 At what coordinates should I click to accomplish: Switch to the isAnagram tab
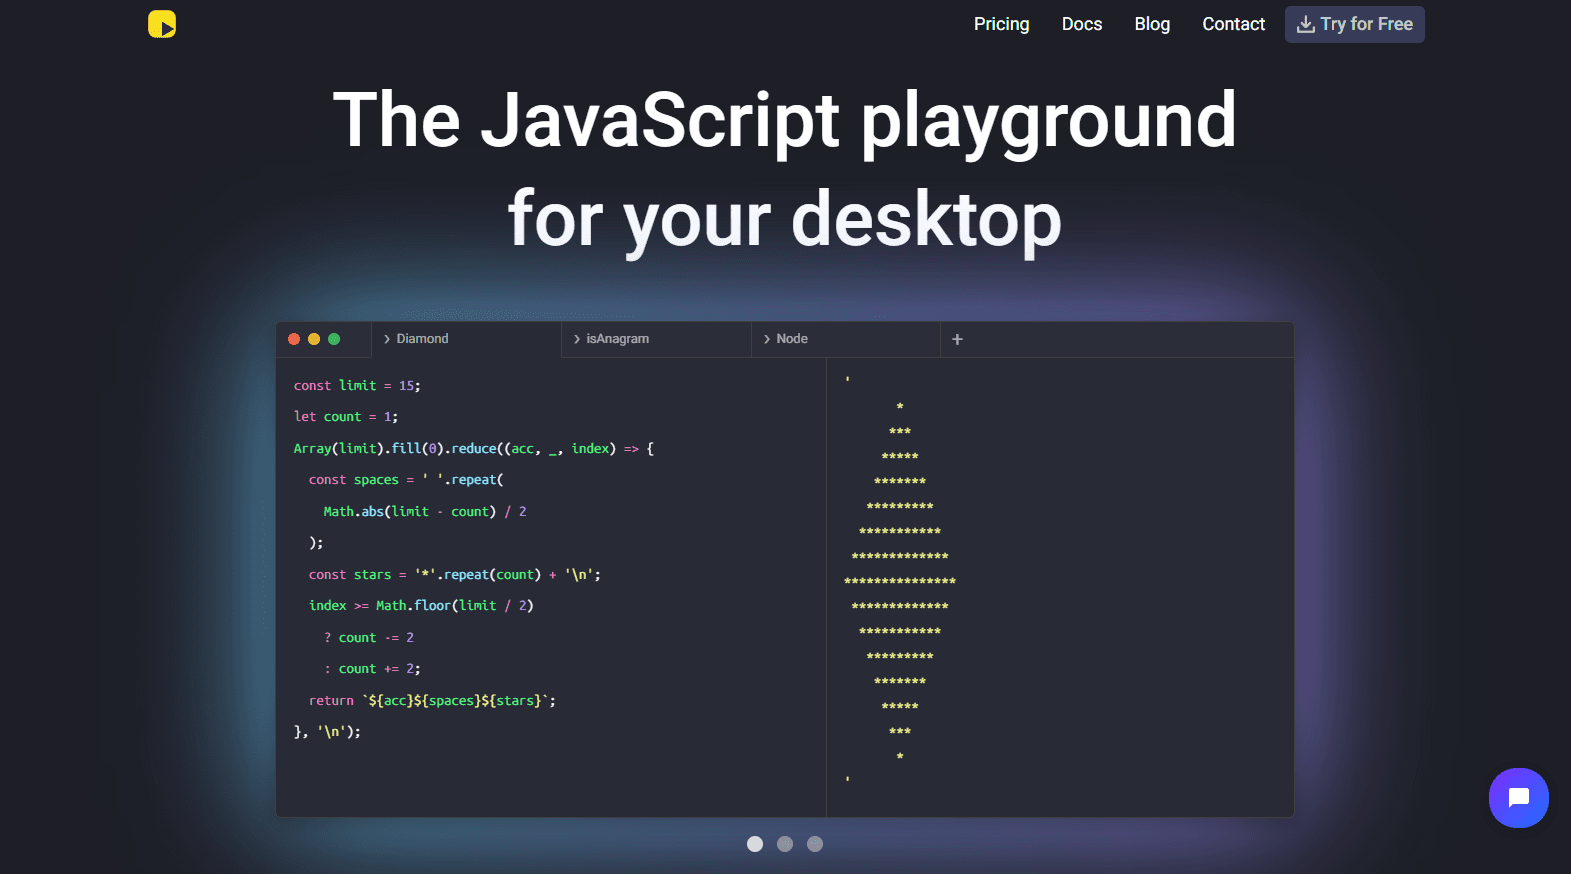656,339
